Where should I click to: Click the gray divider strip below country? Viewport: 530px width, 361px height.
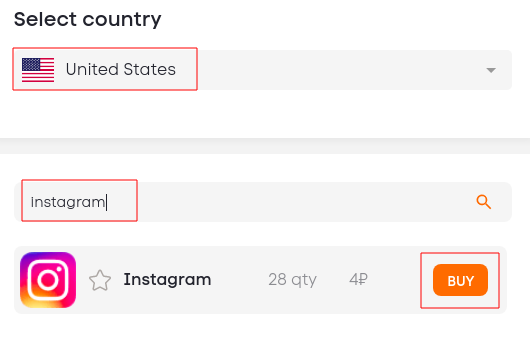click(265, 146)
